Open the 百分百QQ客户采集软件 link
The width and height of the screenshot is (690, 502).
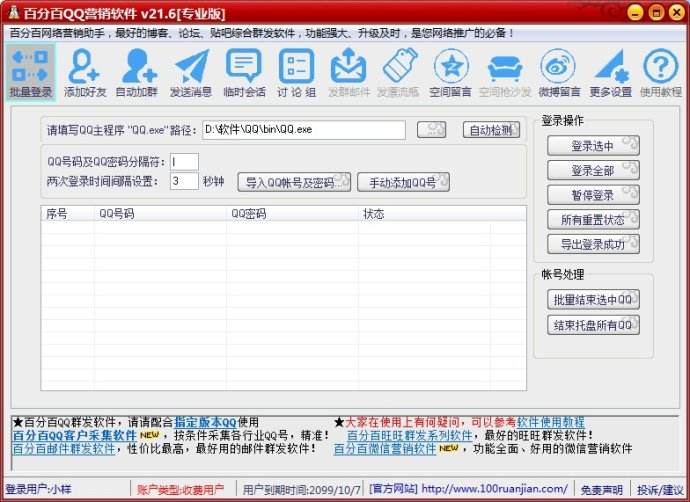click(74, 436)
